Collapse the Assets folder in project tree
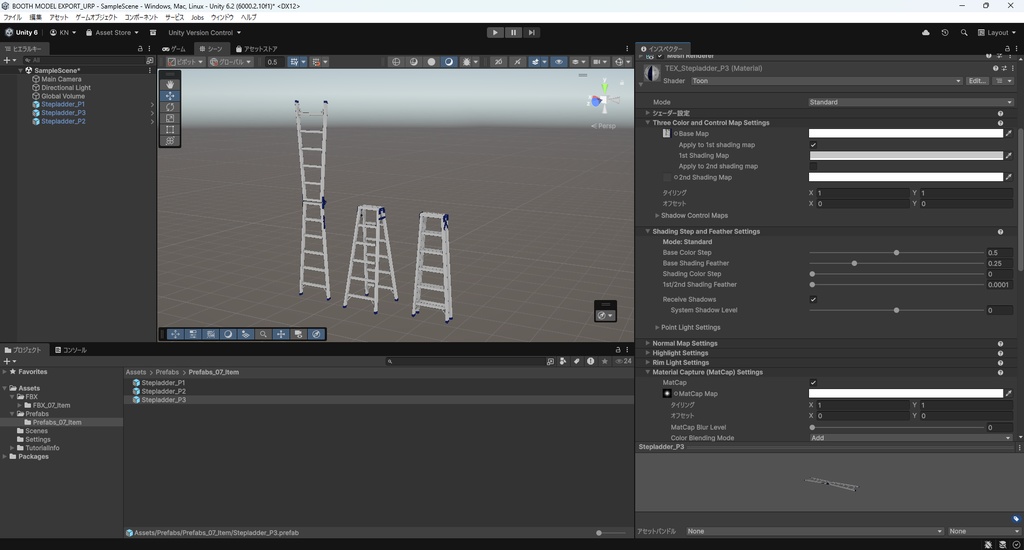This screenshot has height=550, width=1024. (5, 388)
